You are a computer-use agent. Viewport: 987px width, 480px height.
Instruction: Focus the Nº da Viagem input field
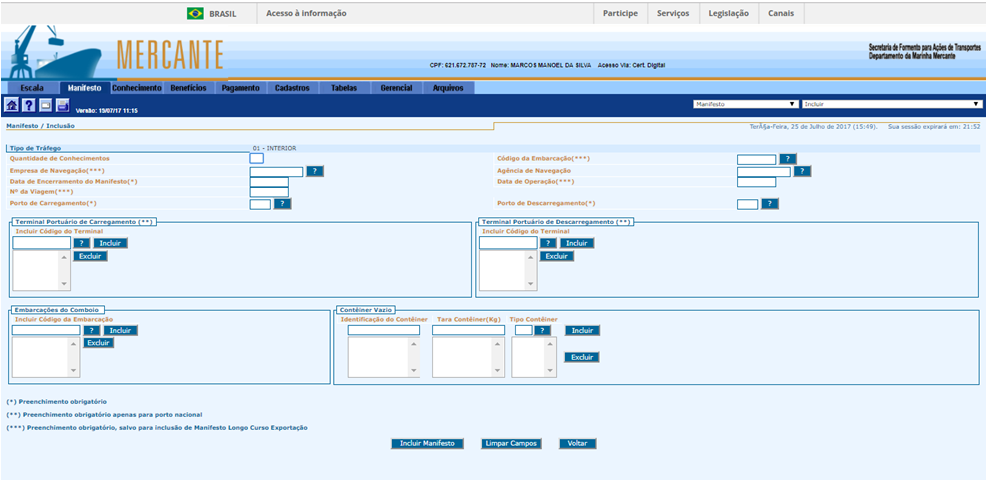click(x=269, y=193)
